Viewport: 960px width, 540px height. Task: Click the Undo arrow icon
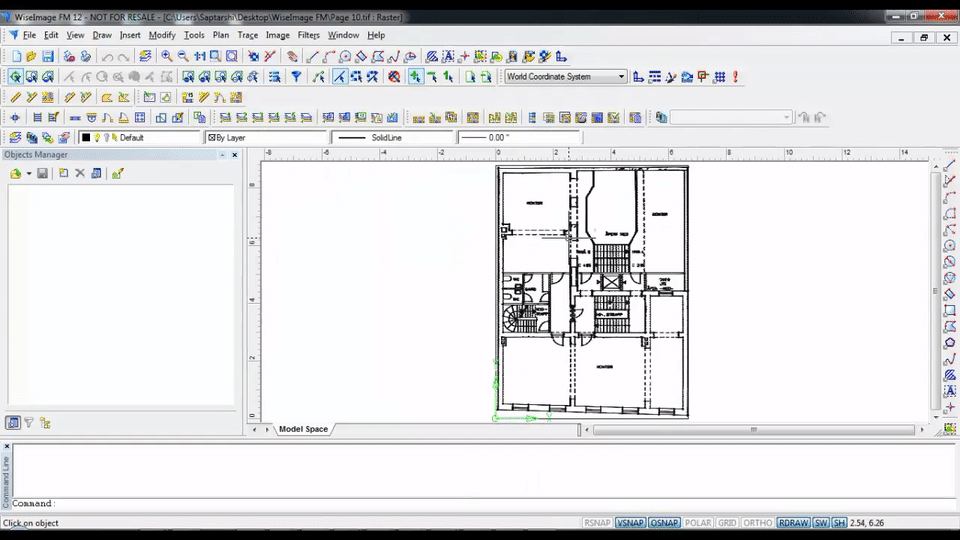point(107,57)
